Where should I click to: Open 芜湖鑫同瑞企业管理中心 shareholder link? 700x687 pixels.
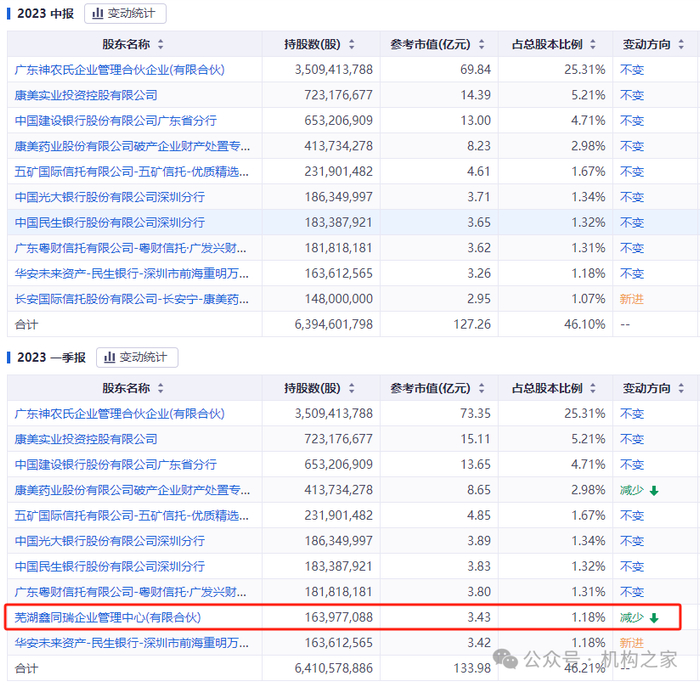tap(108, 617)
